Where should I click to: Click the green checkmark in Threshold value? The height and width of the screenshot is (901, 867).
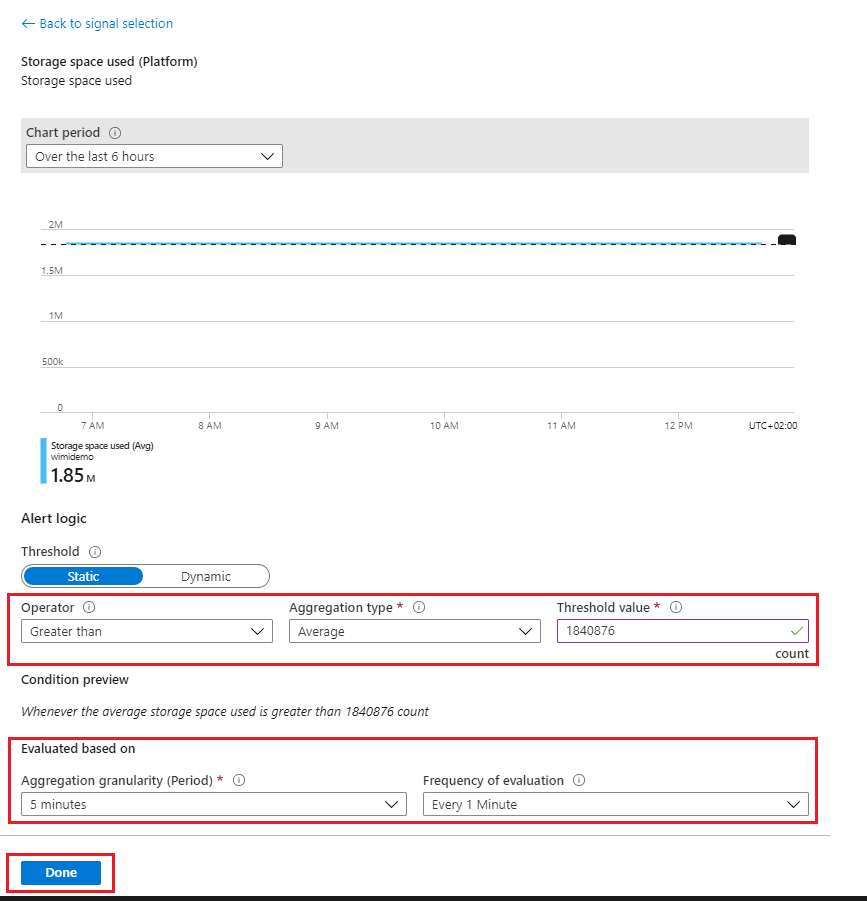796,631
